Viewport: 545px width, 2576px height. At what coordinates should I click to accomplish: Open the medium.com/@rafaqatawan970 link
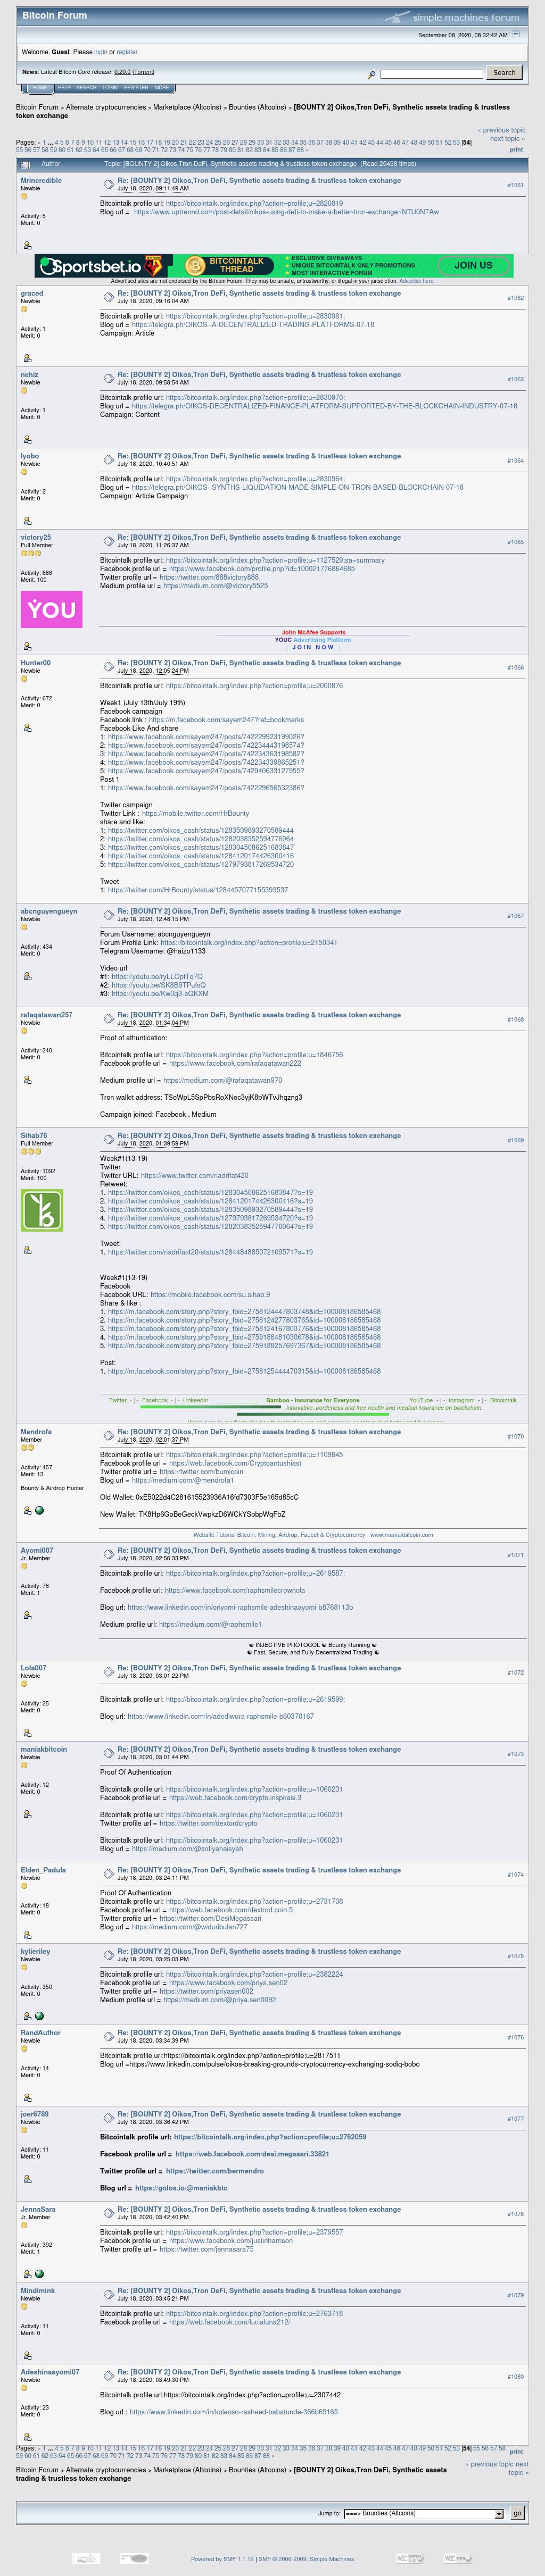tap(223, 1080)
